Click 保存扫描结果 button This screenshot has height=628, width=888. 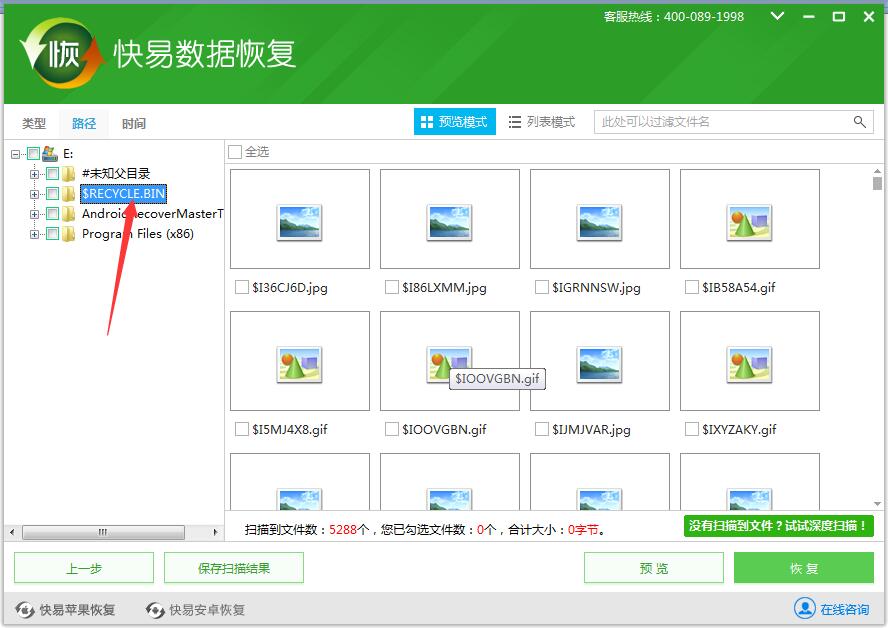(x=234, y=567)
